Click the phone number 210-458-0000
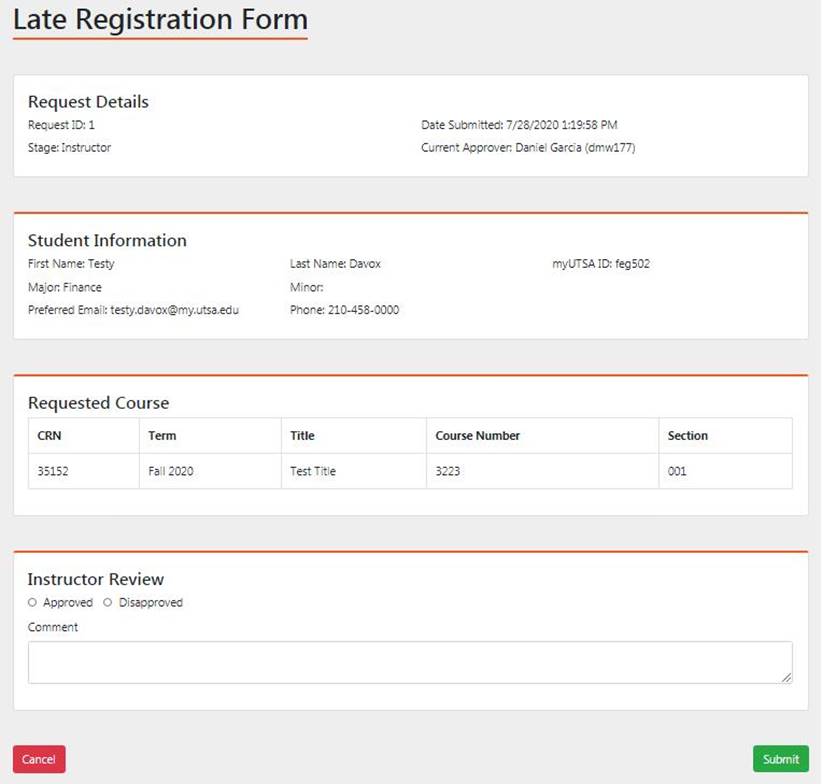Image resolution: width=822 pixels, height=784 pixels. (363, 310)
